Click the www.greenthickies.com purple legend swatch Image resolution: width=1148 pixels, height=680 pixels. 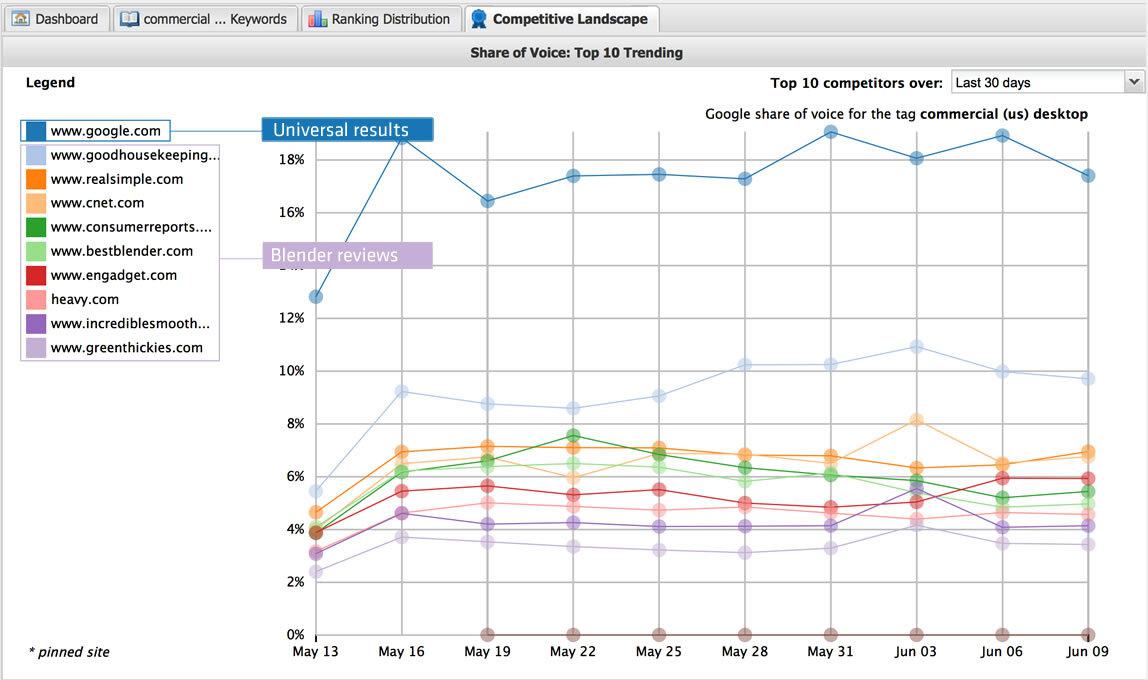35,348
